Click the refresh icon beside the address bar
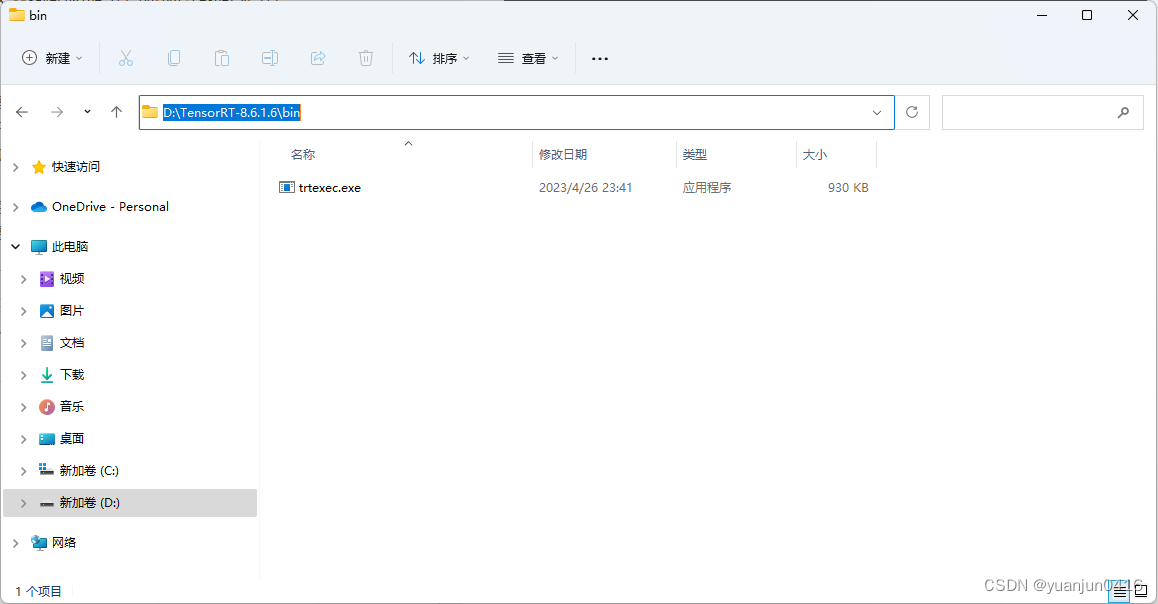This screenshot has width=1158, height=604. click(911, 112)
